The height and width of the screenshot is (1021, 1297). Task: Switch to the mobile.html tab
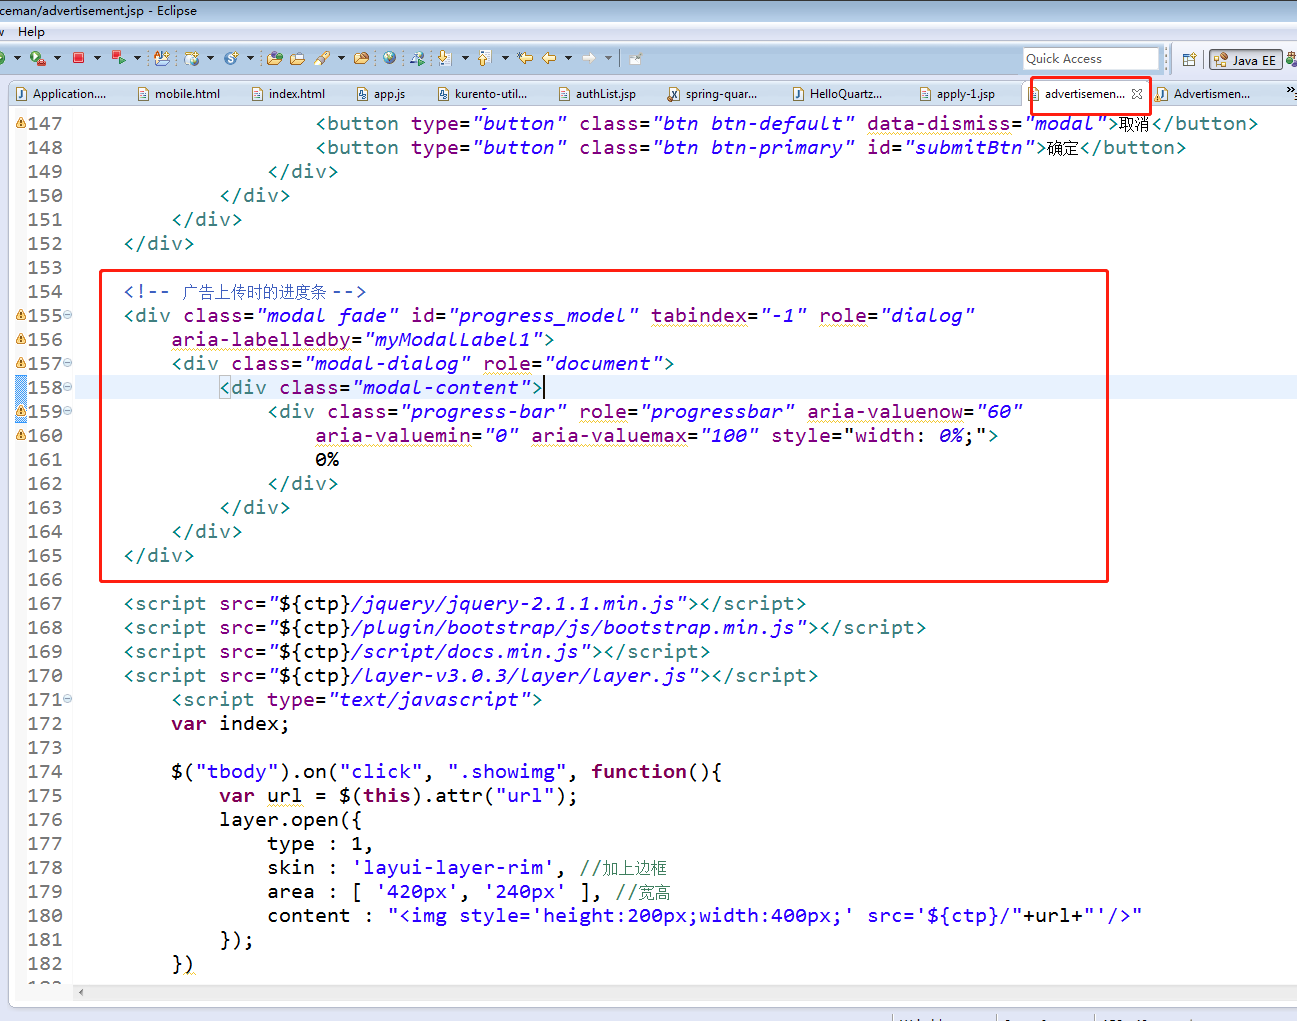click(x=179, y=94)
